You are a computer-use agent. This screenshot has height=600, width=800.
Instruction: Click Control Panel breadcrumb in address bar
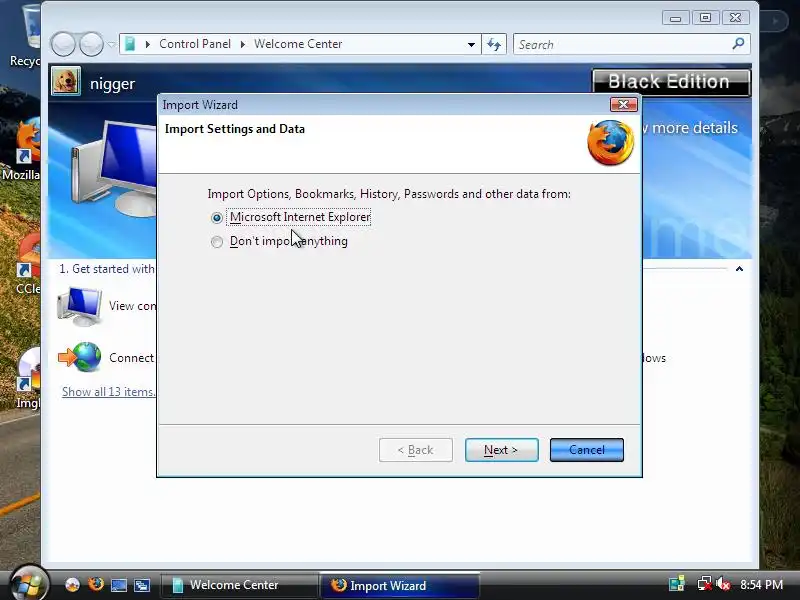click(195, 44)
